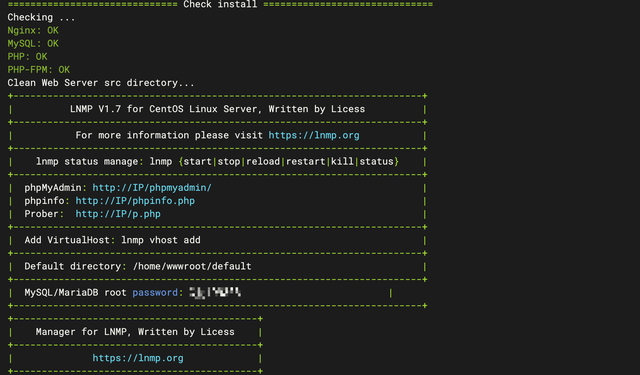Click the 'LNMP V1.7 for CentOS' title line
The image size is (640, 375).
[217, 109]
